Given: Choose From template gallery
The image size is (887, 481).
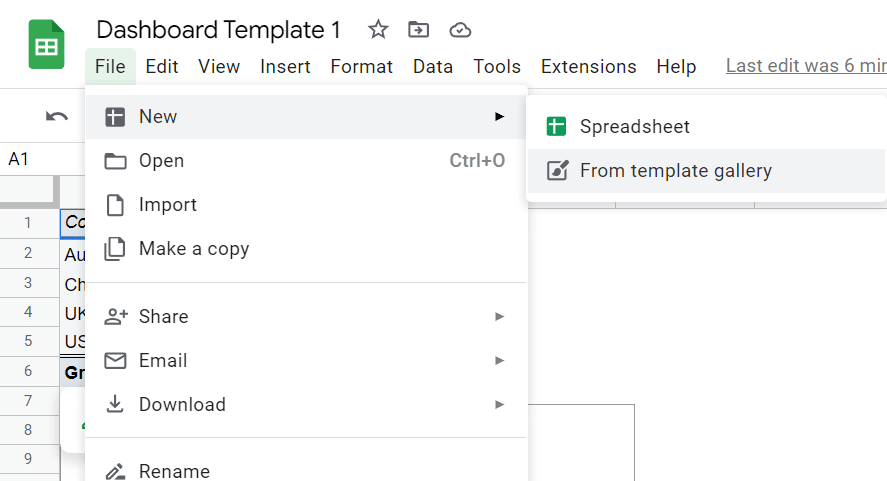Looking at the screenshot, I should pyautogui.click(x=705, y=170).
